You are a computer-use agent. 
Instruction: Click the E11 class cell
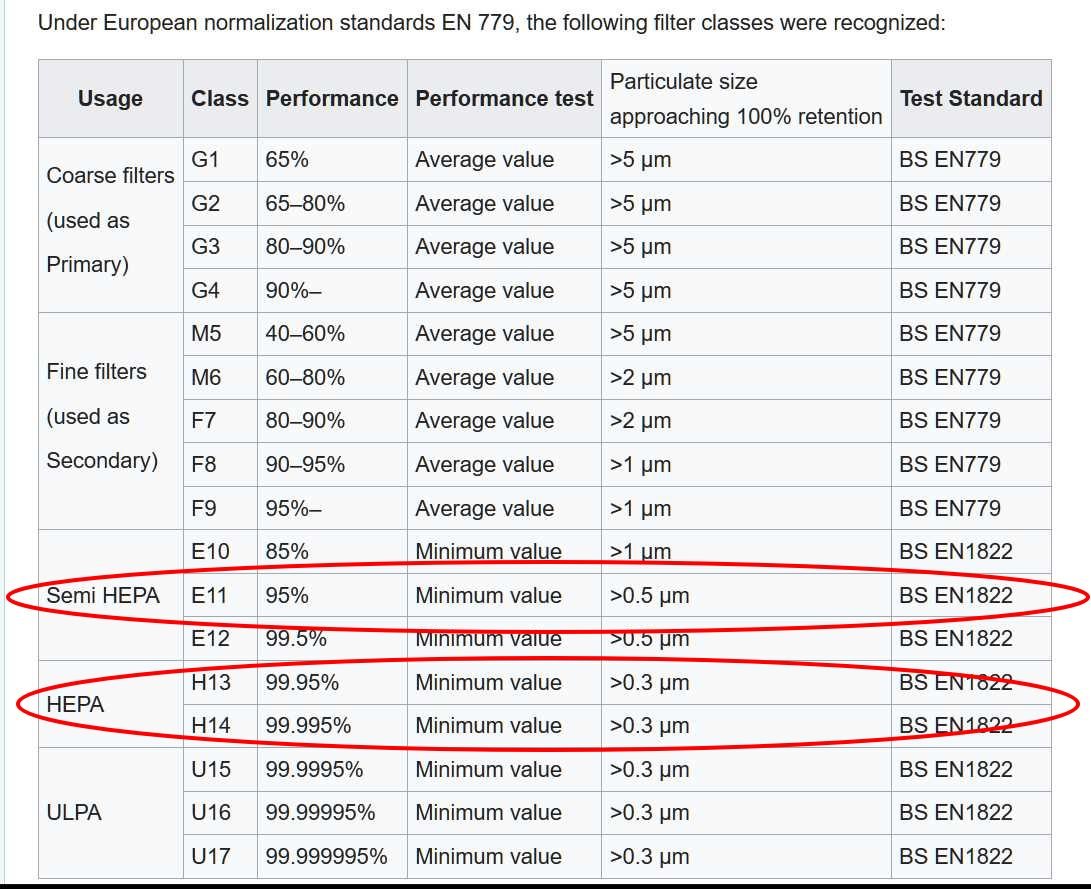point(209,596)
